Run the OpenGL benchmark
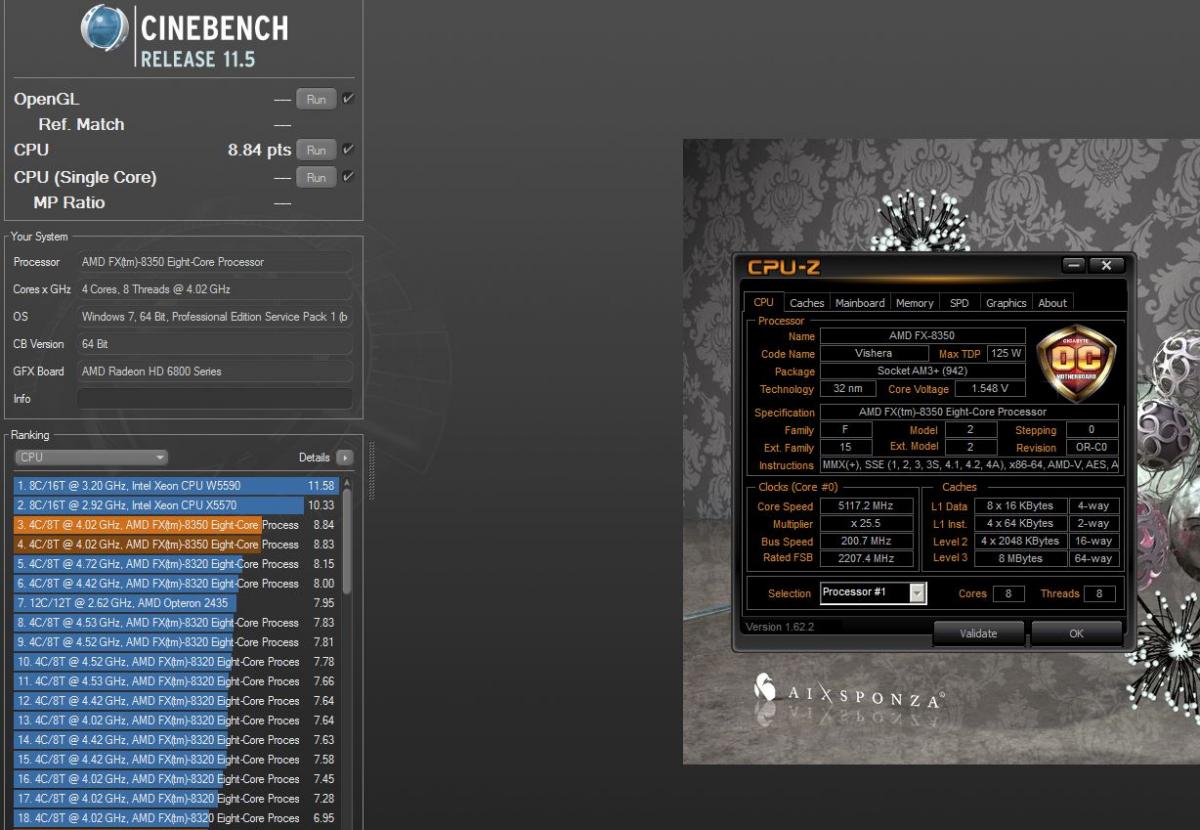The width and height of the screenshot is (1200, 830). (x=316, y=100)
